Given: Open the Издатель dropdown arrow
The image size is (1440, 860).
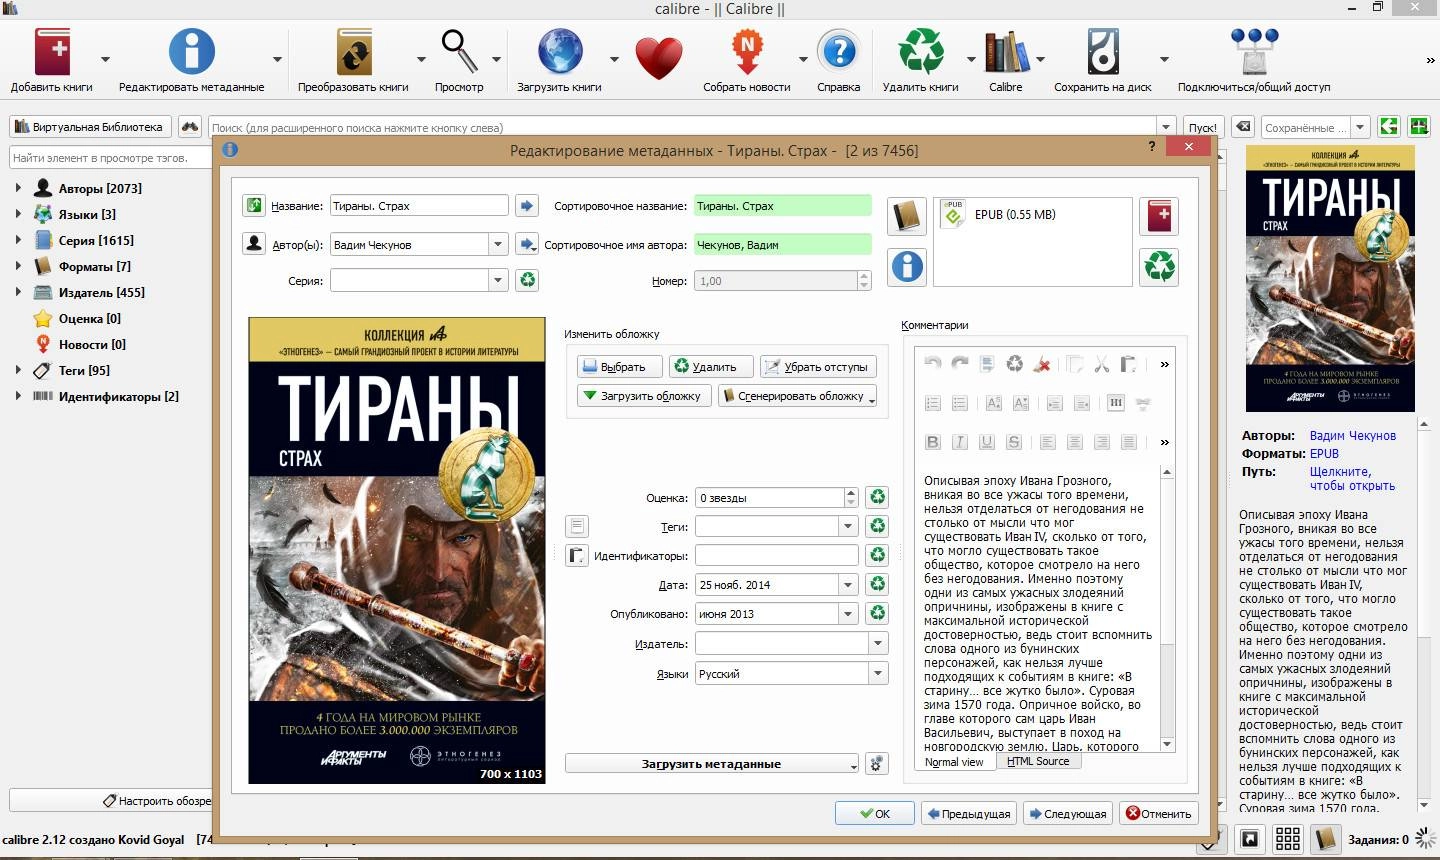Looking at the screenshot, I should pos(878,644).
